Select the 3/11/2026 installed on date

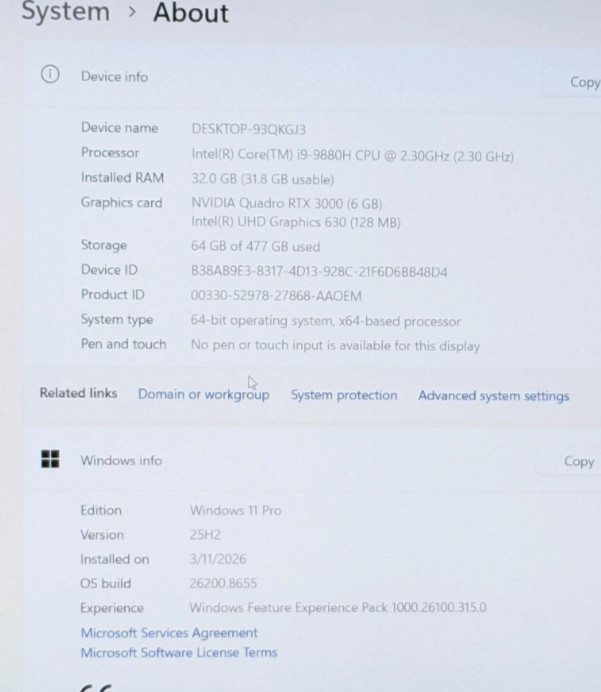[x=218, y=559]
